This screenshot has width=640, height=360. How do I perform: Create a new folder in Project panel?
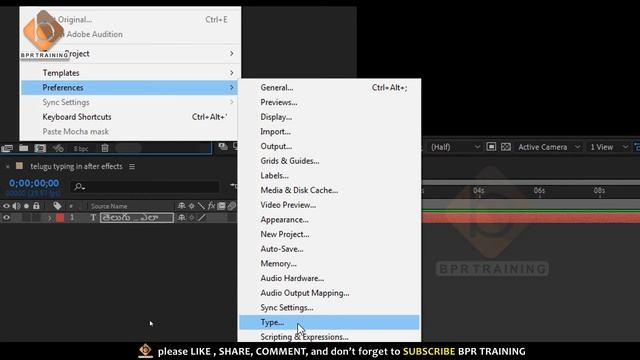click(24, 148)
